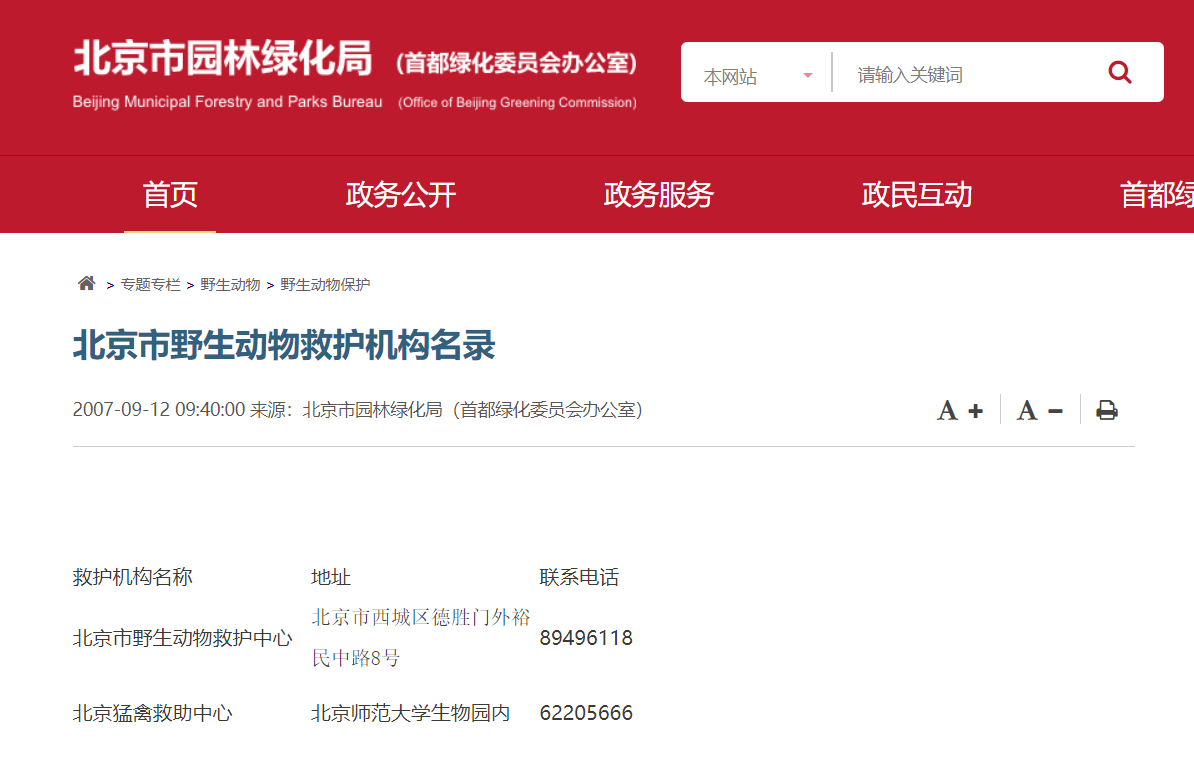Viewport: 1194px width, 763px height.
Task: Increase font size with the A+ icon
Action: [959, 410]
